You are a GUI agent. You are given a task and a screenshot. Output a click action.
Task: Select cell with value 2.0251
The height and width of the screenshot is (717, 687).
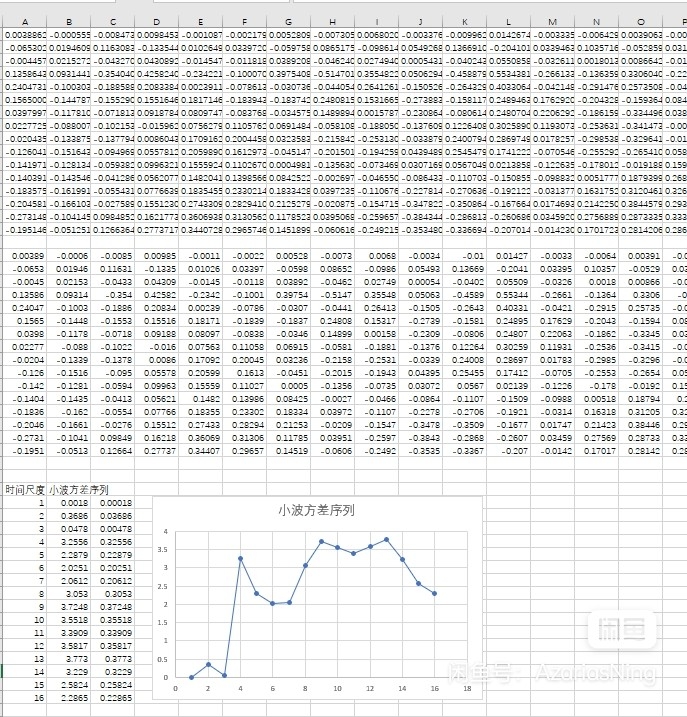pyautogui.click(x=69, y=568)
